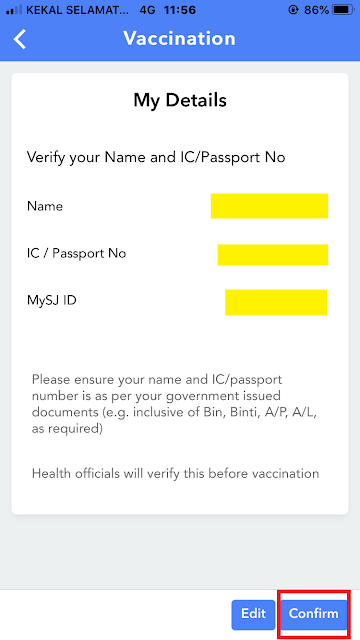This screenshot has height=640, width=360.
Task: Select the MySJ ID value field
Action: (x=276, y=302)
